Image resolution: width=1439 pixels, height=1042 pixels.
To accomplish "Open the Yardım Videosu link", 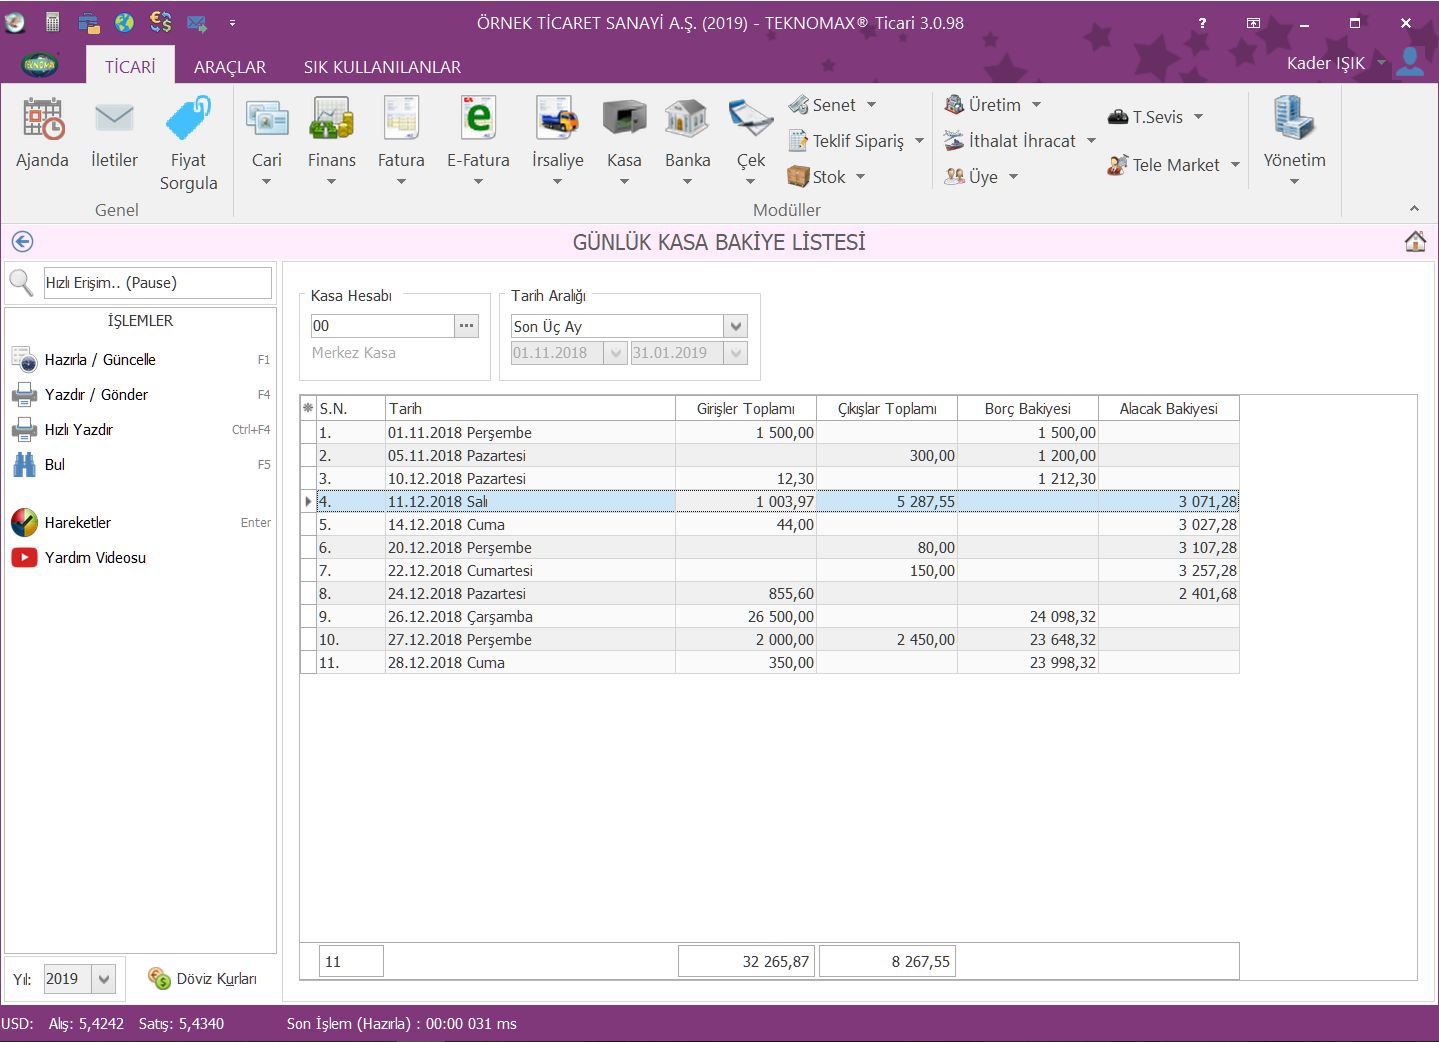I will [x=95, y=557].
